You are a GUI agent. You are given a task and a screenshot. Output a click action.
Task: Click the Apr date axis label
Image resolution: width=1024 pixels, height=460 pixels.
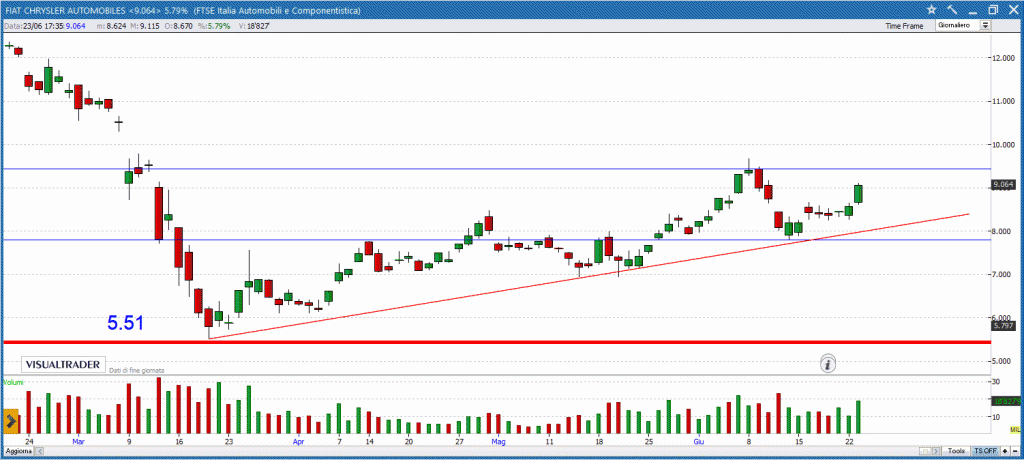click(298, 441)
